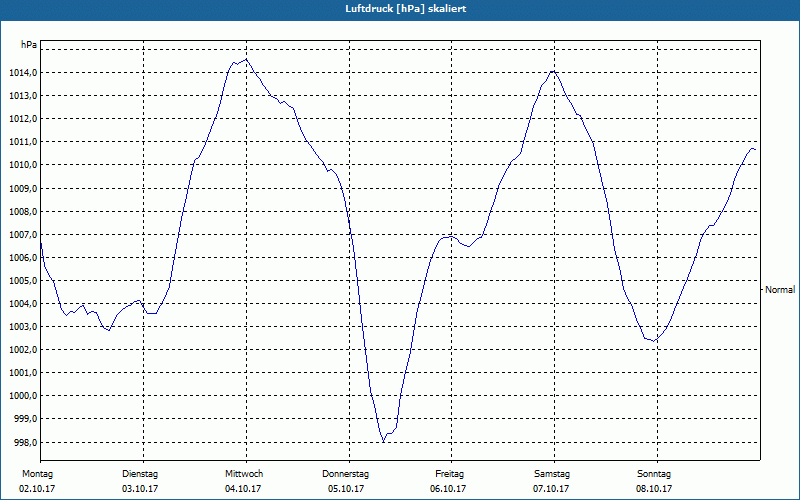
Task: Click the pressure peak near Mittwoch gridline
Action: [246, 59]
